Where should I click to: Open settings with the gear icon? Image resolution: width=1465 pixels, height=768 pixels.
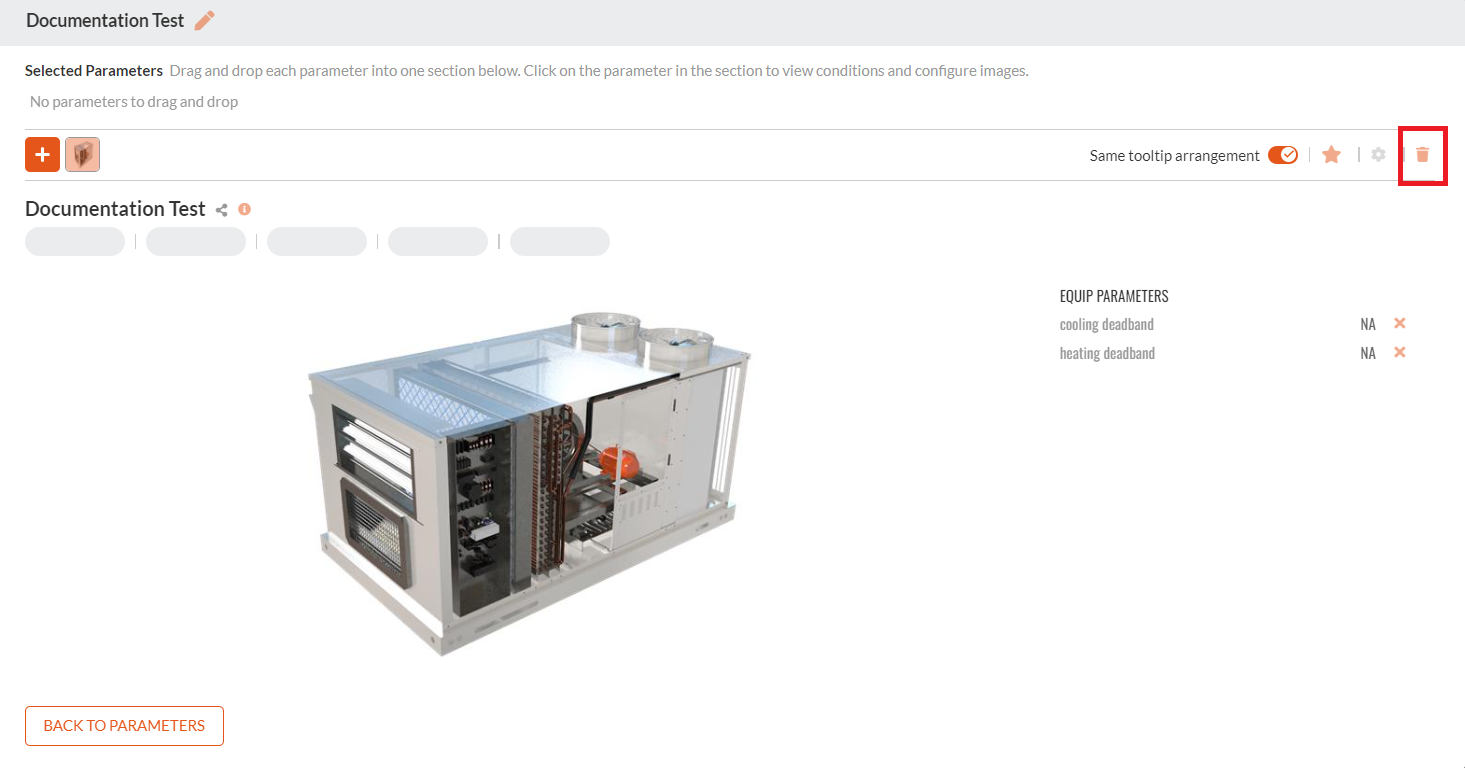[1378, 155]
